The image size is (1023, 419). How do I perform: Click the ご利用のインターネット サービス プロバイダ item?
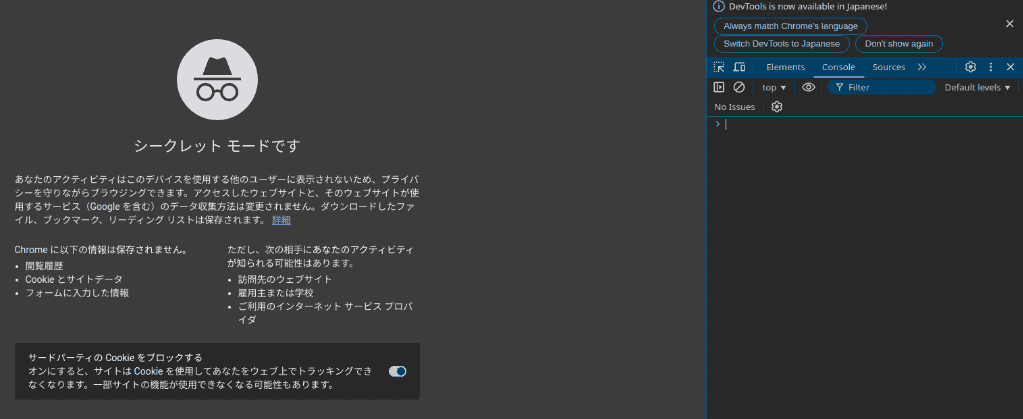click(326, 313)
